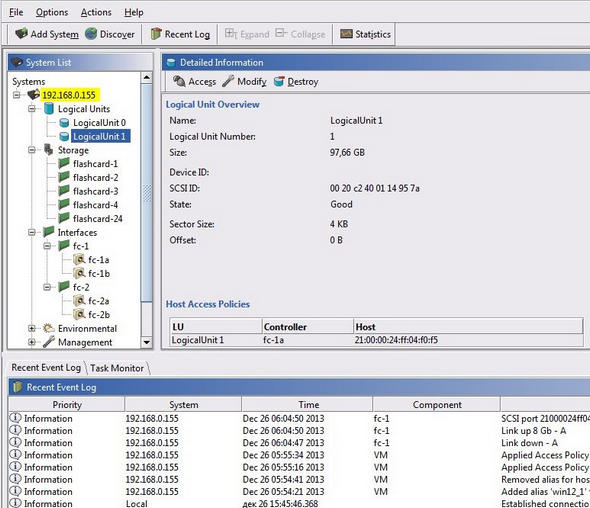Collapse the Storage node

pos(32,150)
